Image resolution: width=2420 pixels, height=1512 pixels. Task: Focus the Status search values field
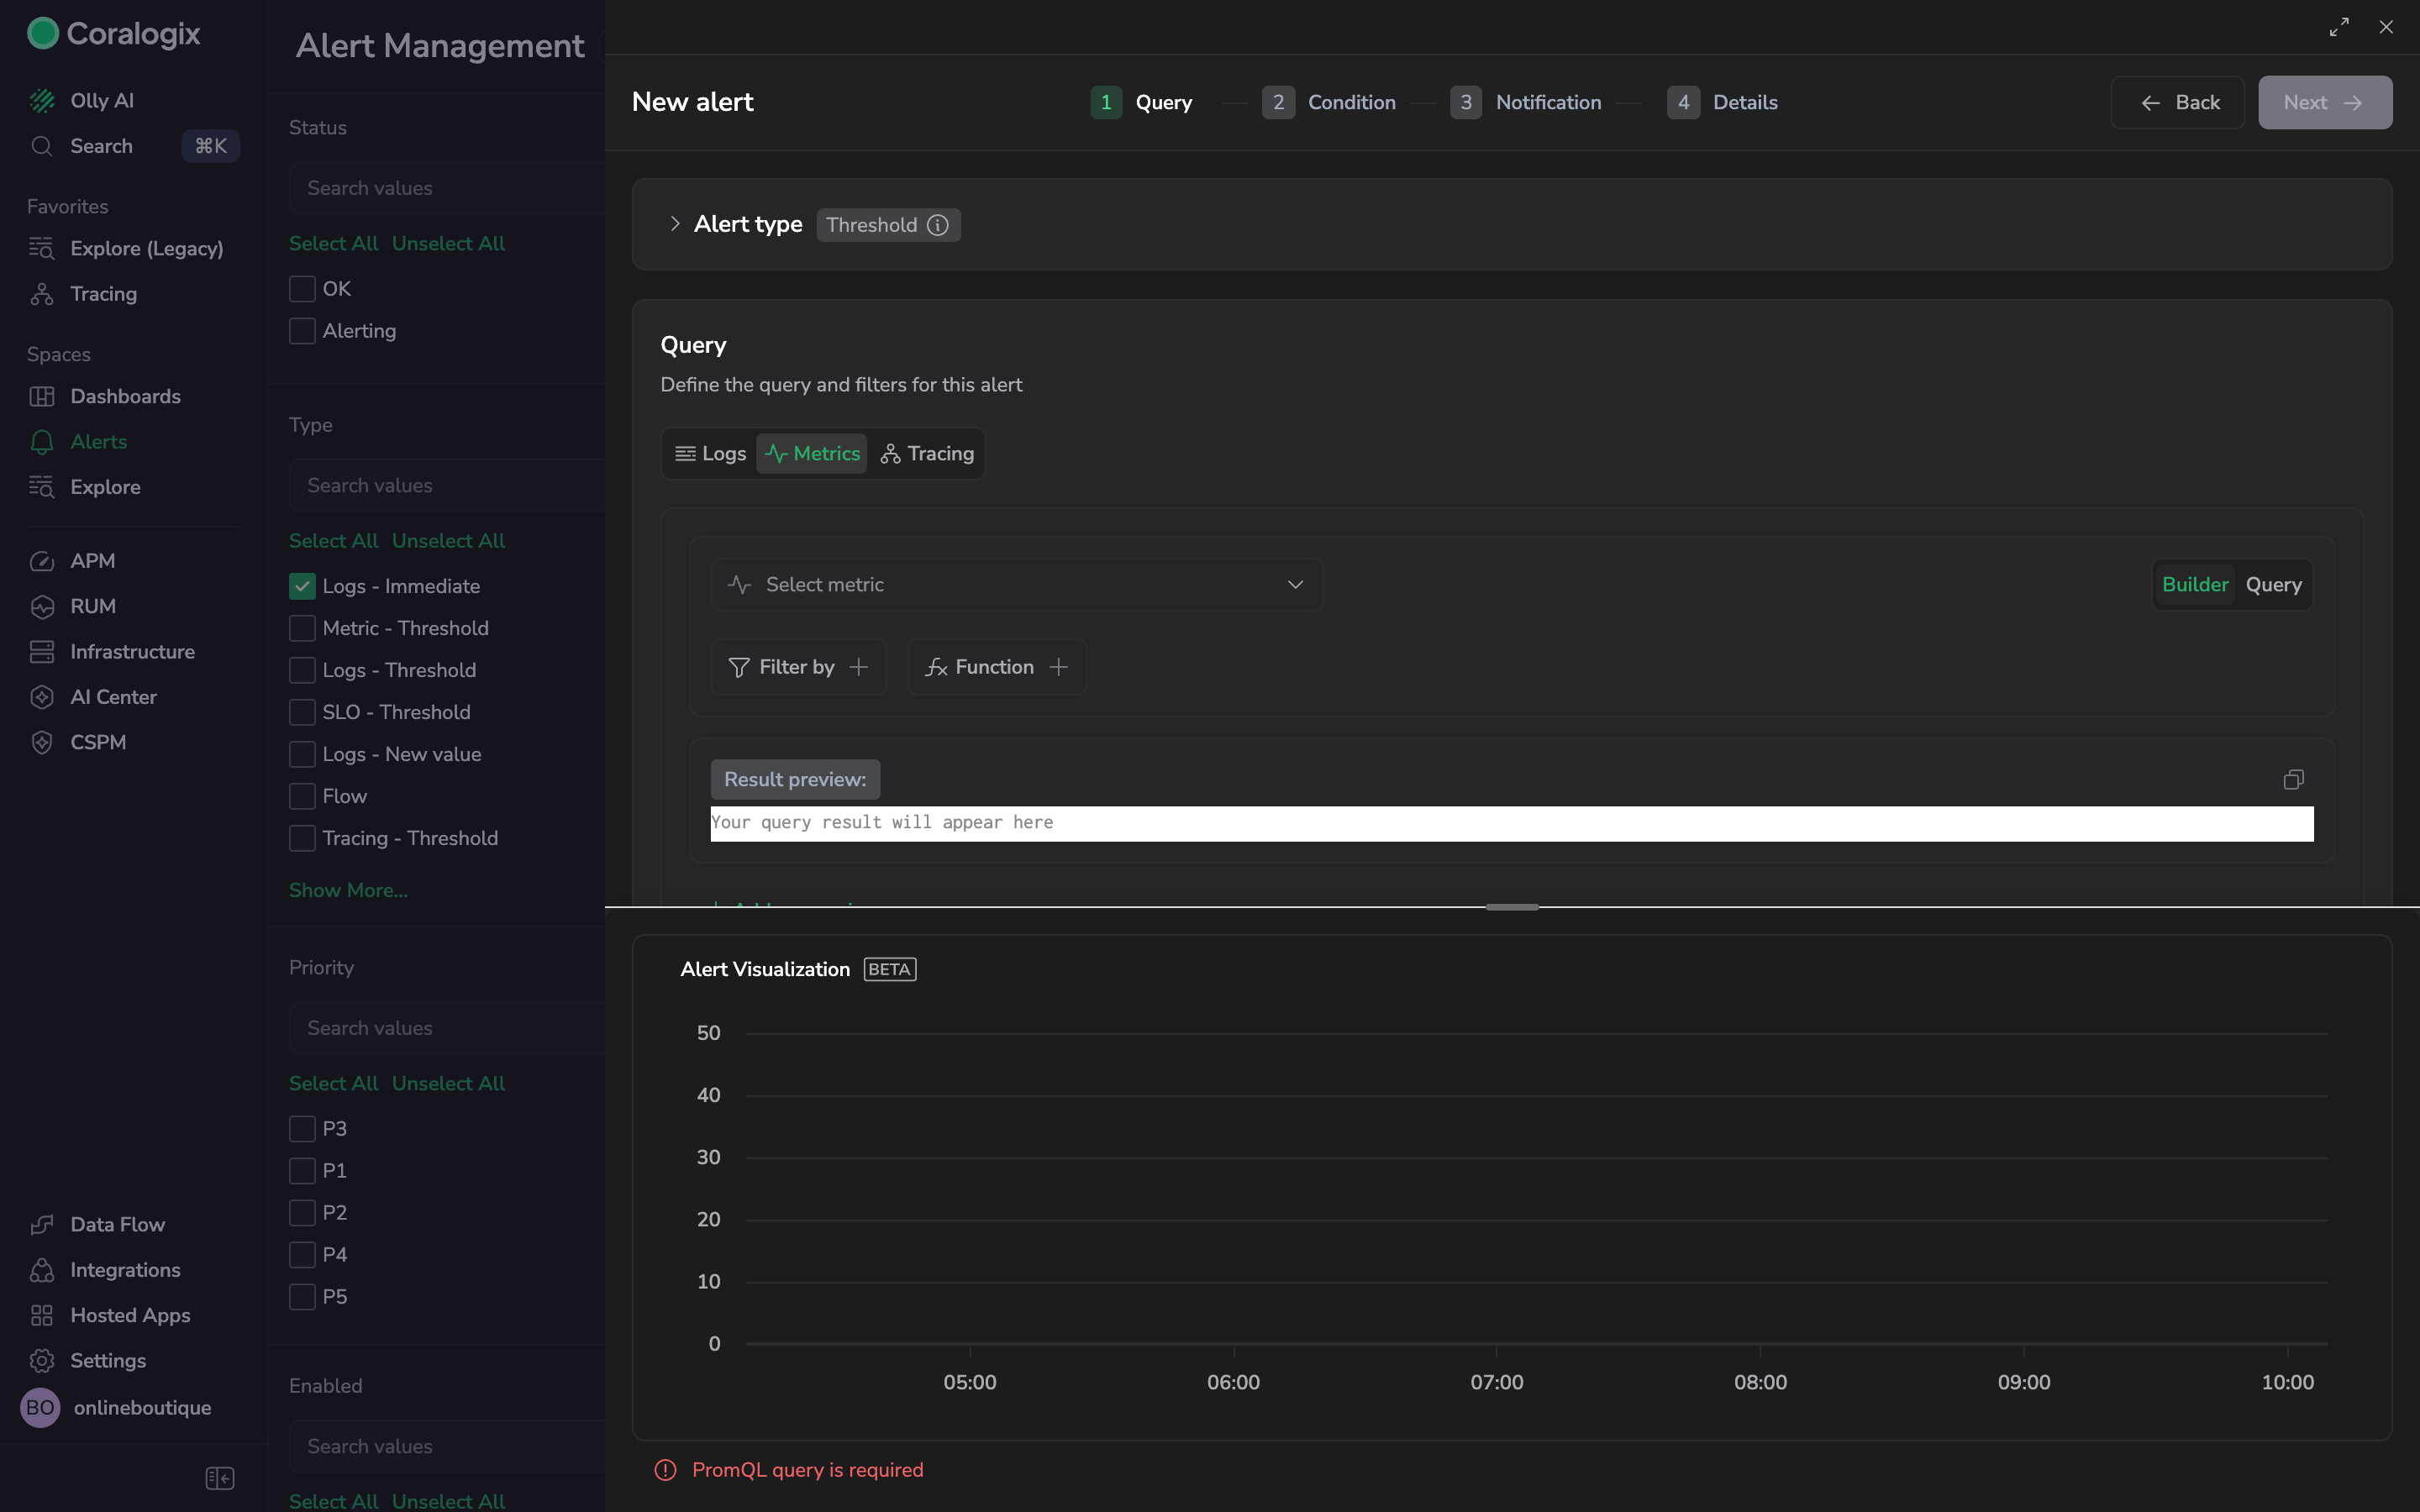(x=447, y=188)
